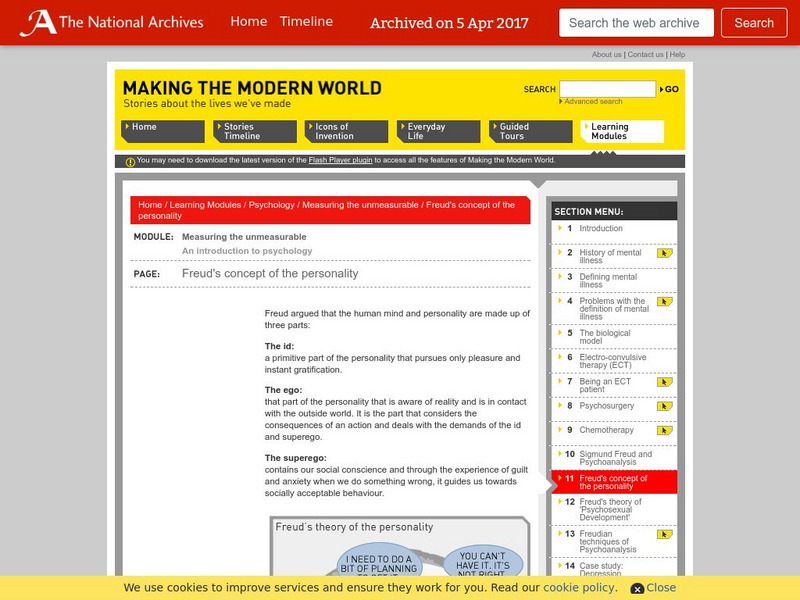This screenshot has width=800, height=600.
Task: Click the 'The ego:' heading
Action: pos(283,390)
